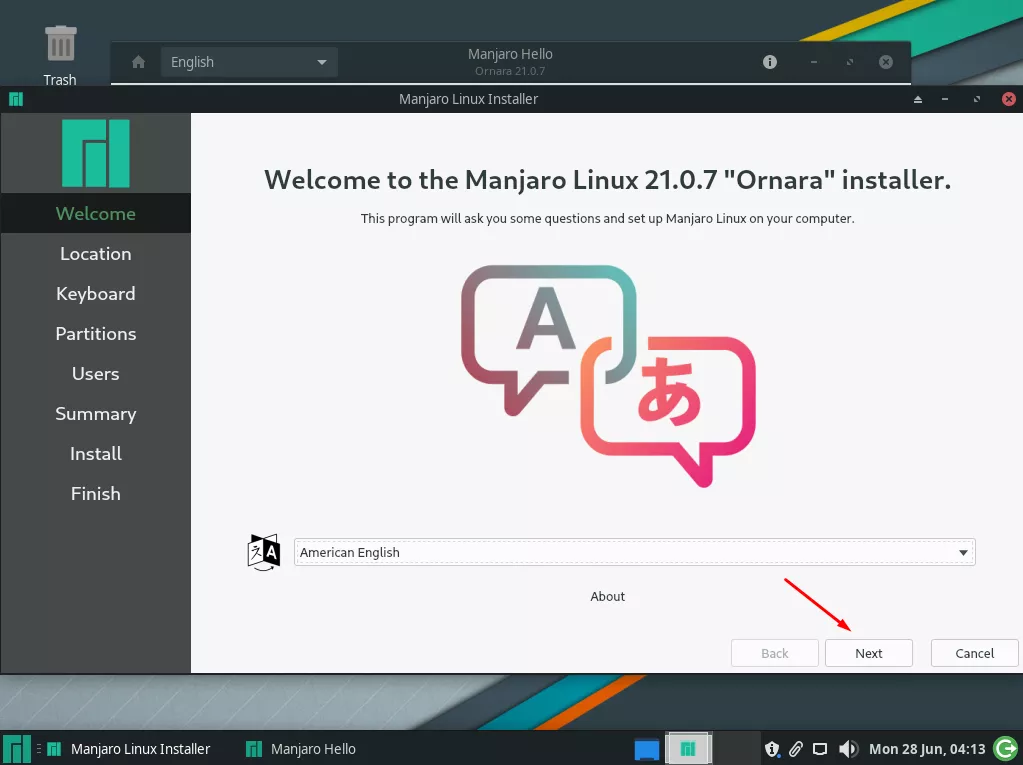
Task: Click the home icon in Manjaro Hello
Action: click(x=138, y=62)
